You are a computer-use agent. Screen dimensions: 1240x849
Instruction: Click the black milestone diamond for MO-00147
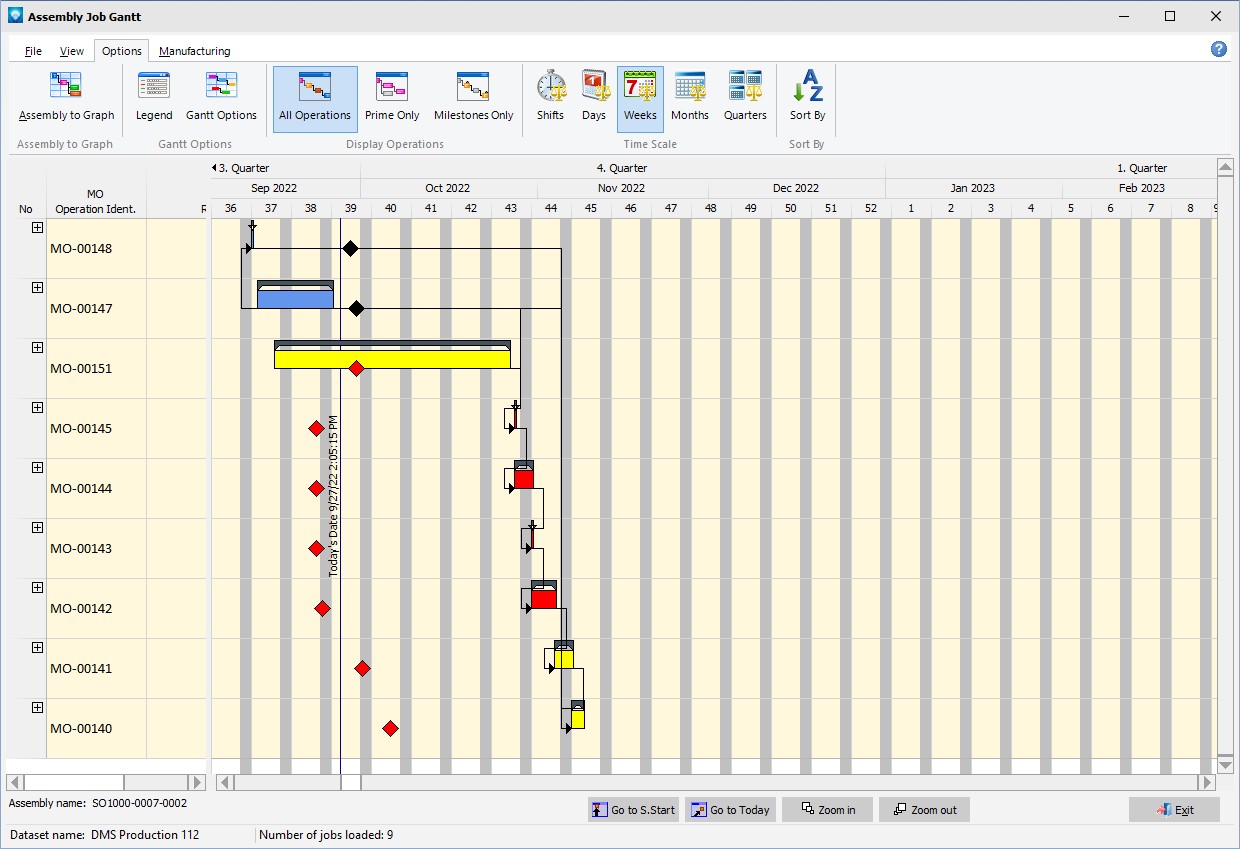coord(356,308)
